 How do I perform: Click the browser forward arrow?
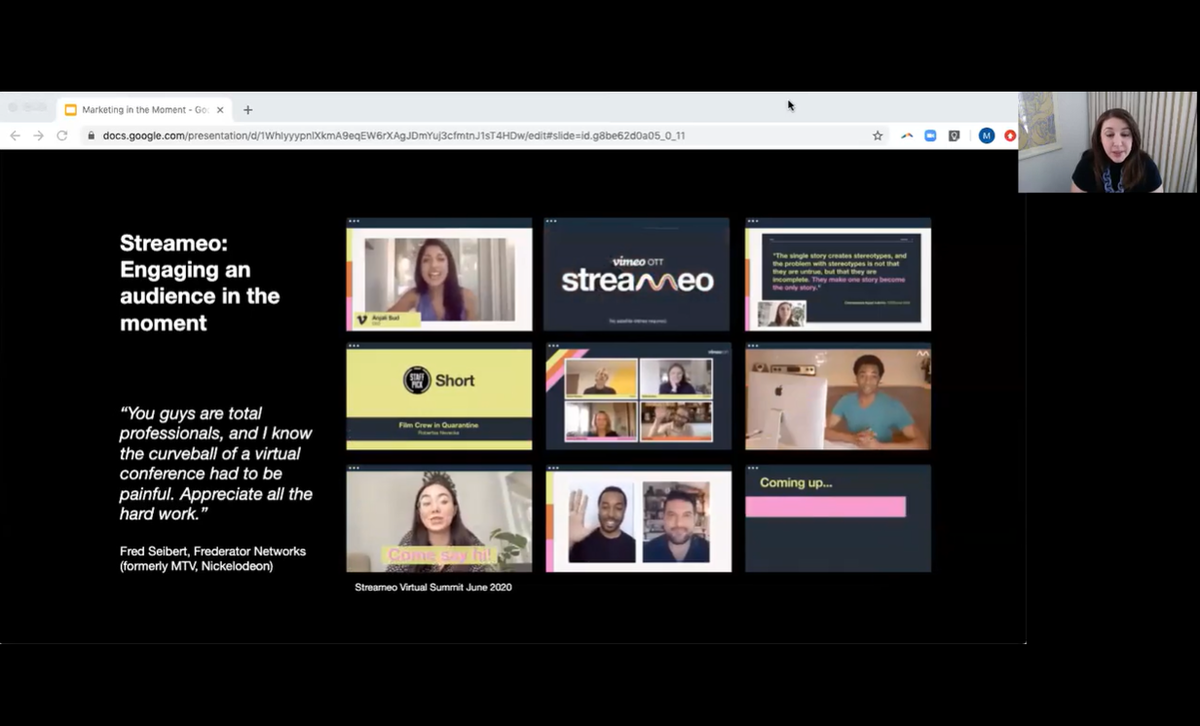38,136
